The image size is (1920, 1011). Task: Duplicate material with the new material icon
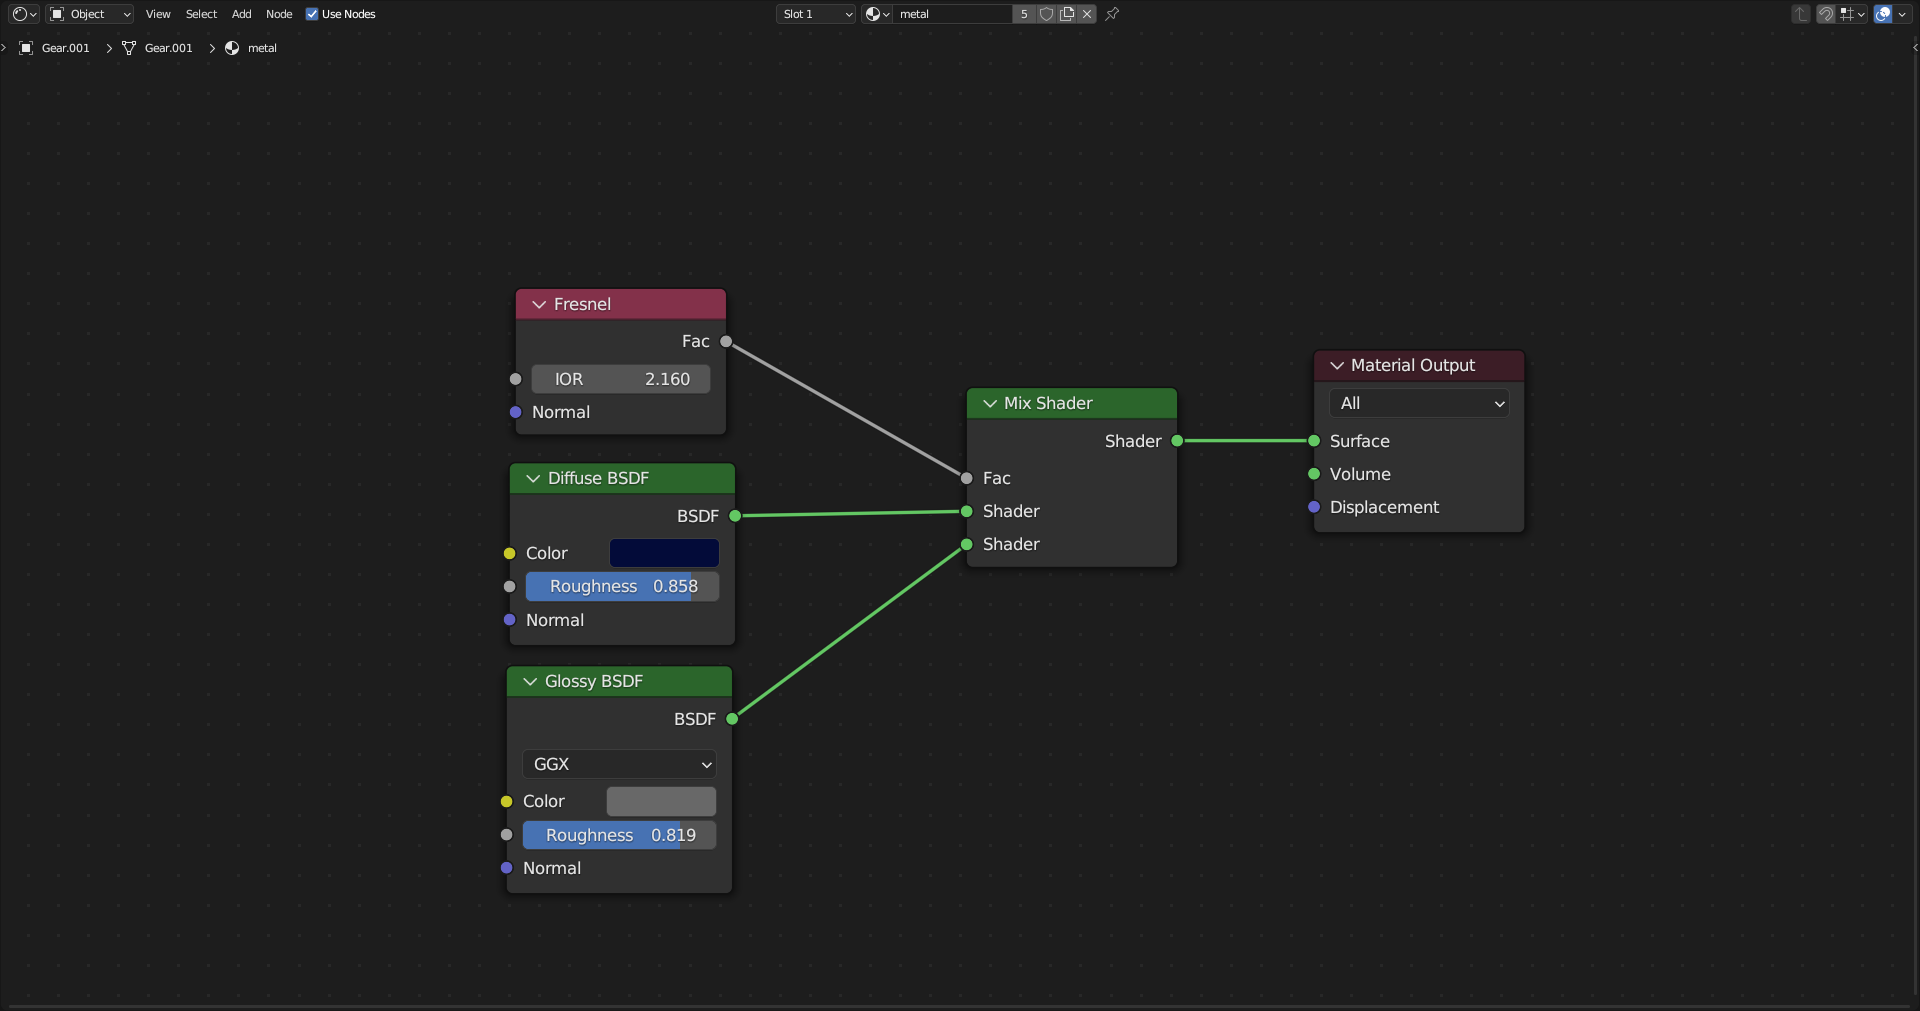[1067, 14]
